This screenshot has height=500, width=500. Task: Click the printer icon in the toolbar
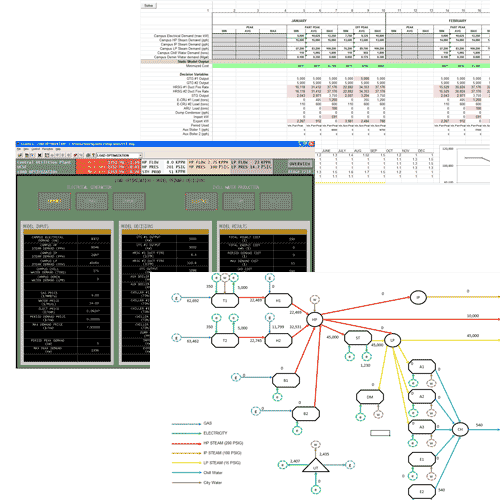(88, 155)
